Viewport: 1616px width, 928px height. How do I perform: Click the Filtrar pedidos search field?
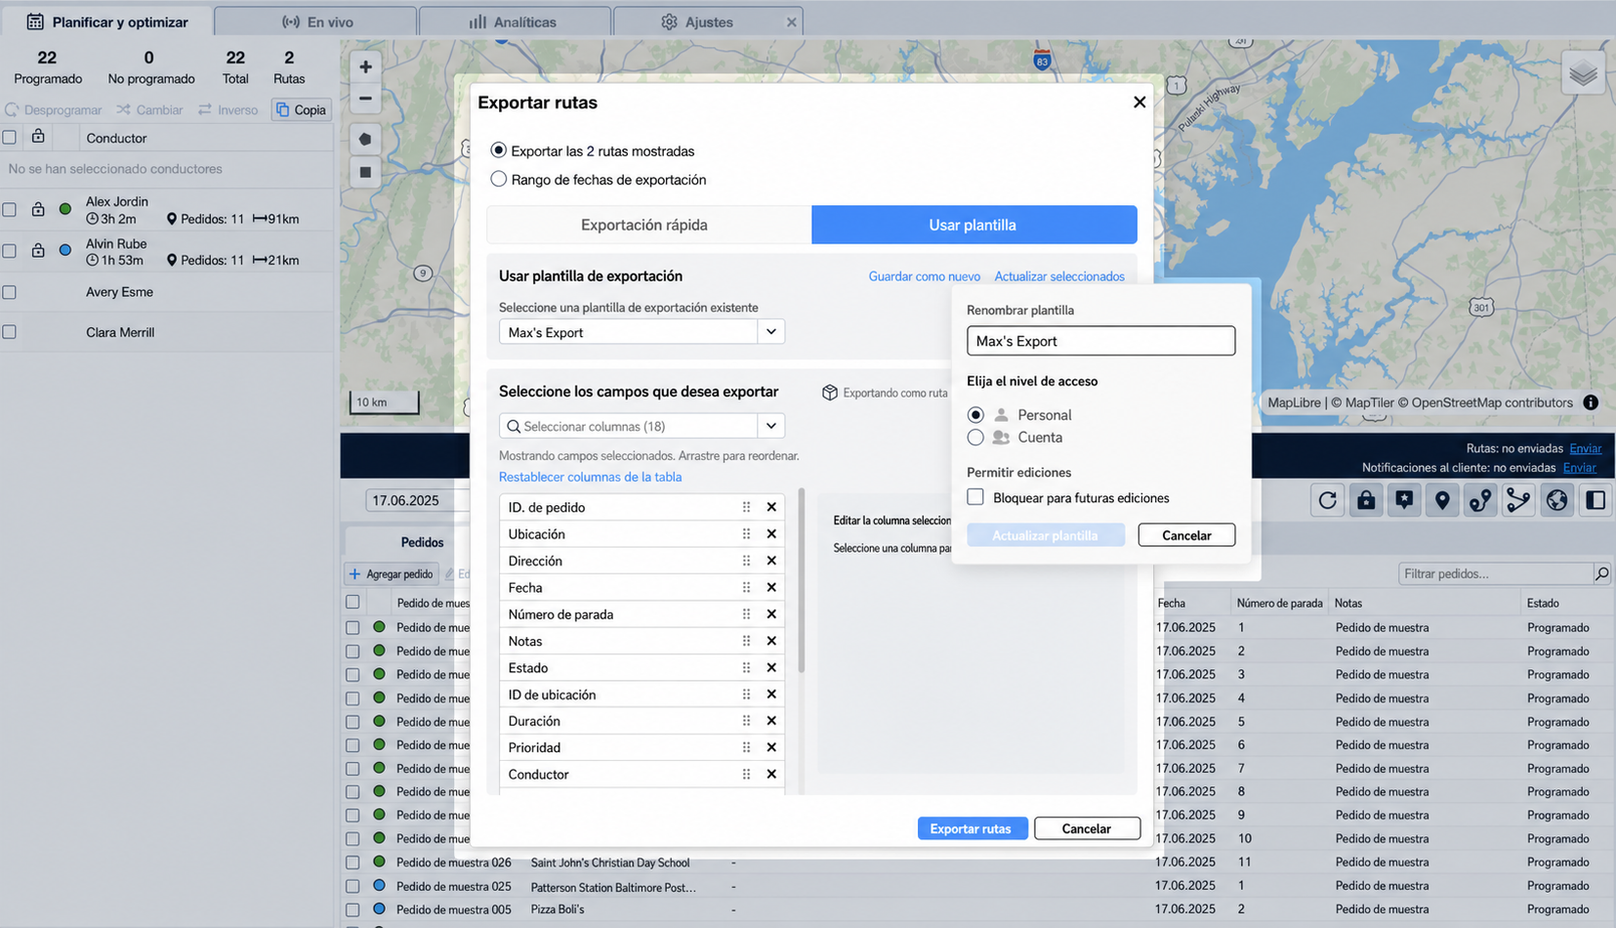click(x=1495, y=573)
